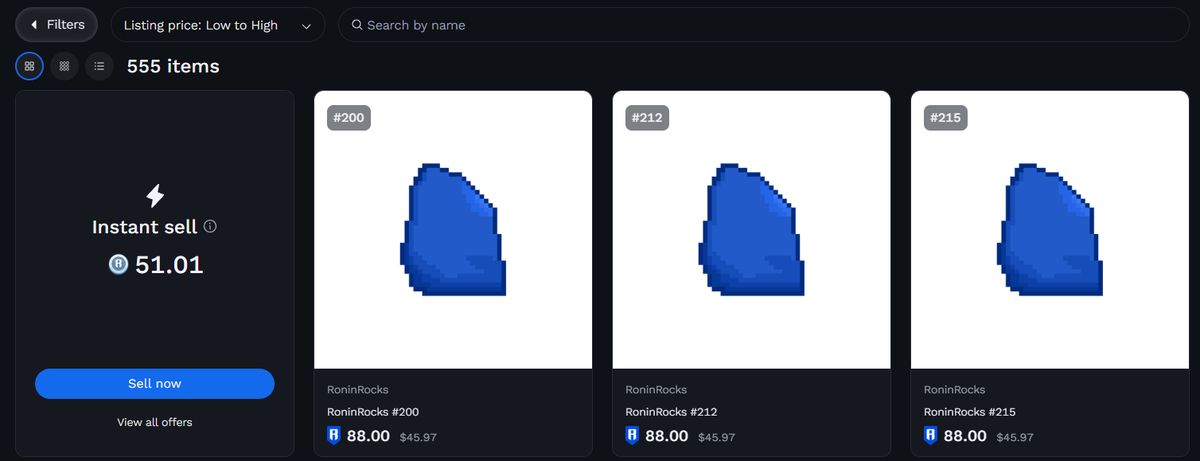
Task: Click the Search by name field
Action: click(x=763, y=25)
